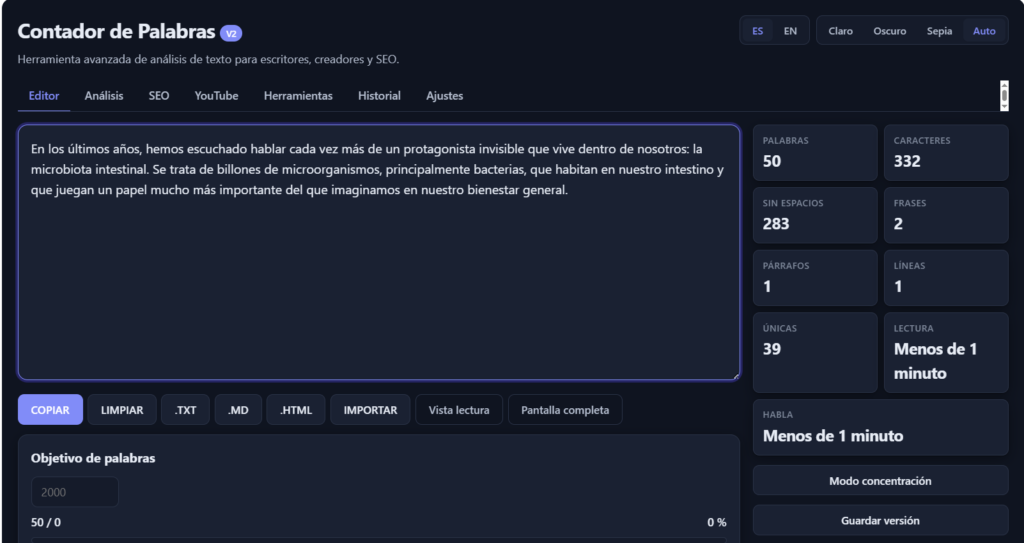
Task: Click the IMPORTAR button
Action: pyautogui.click(x=370, y=410)
